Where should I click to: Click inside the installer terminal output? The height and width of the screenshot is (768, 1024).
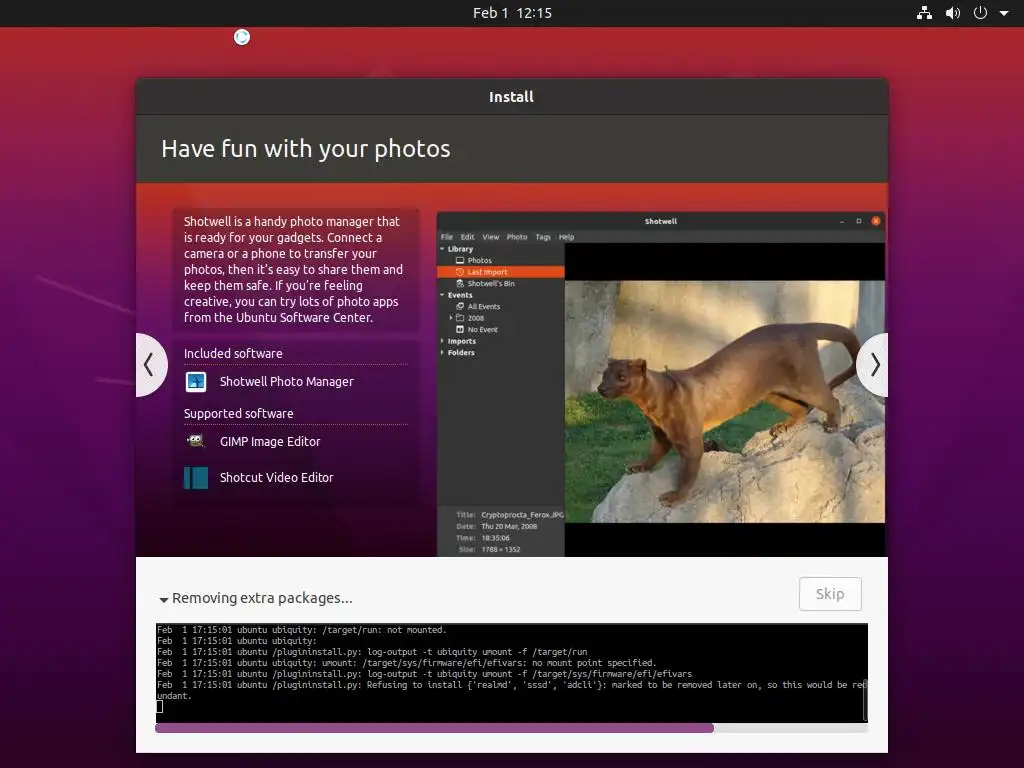tap(509, 673)
